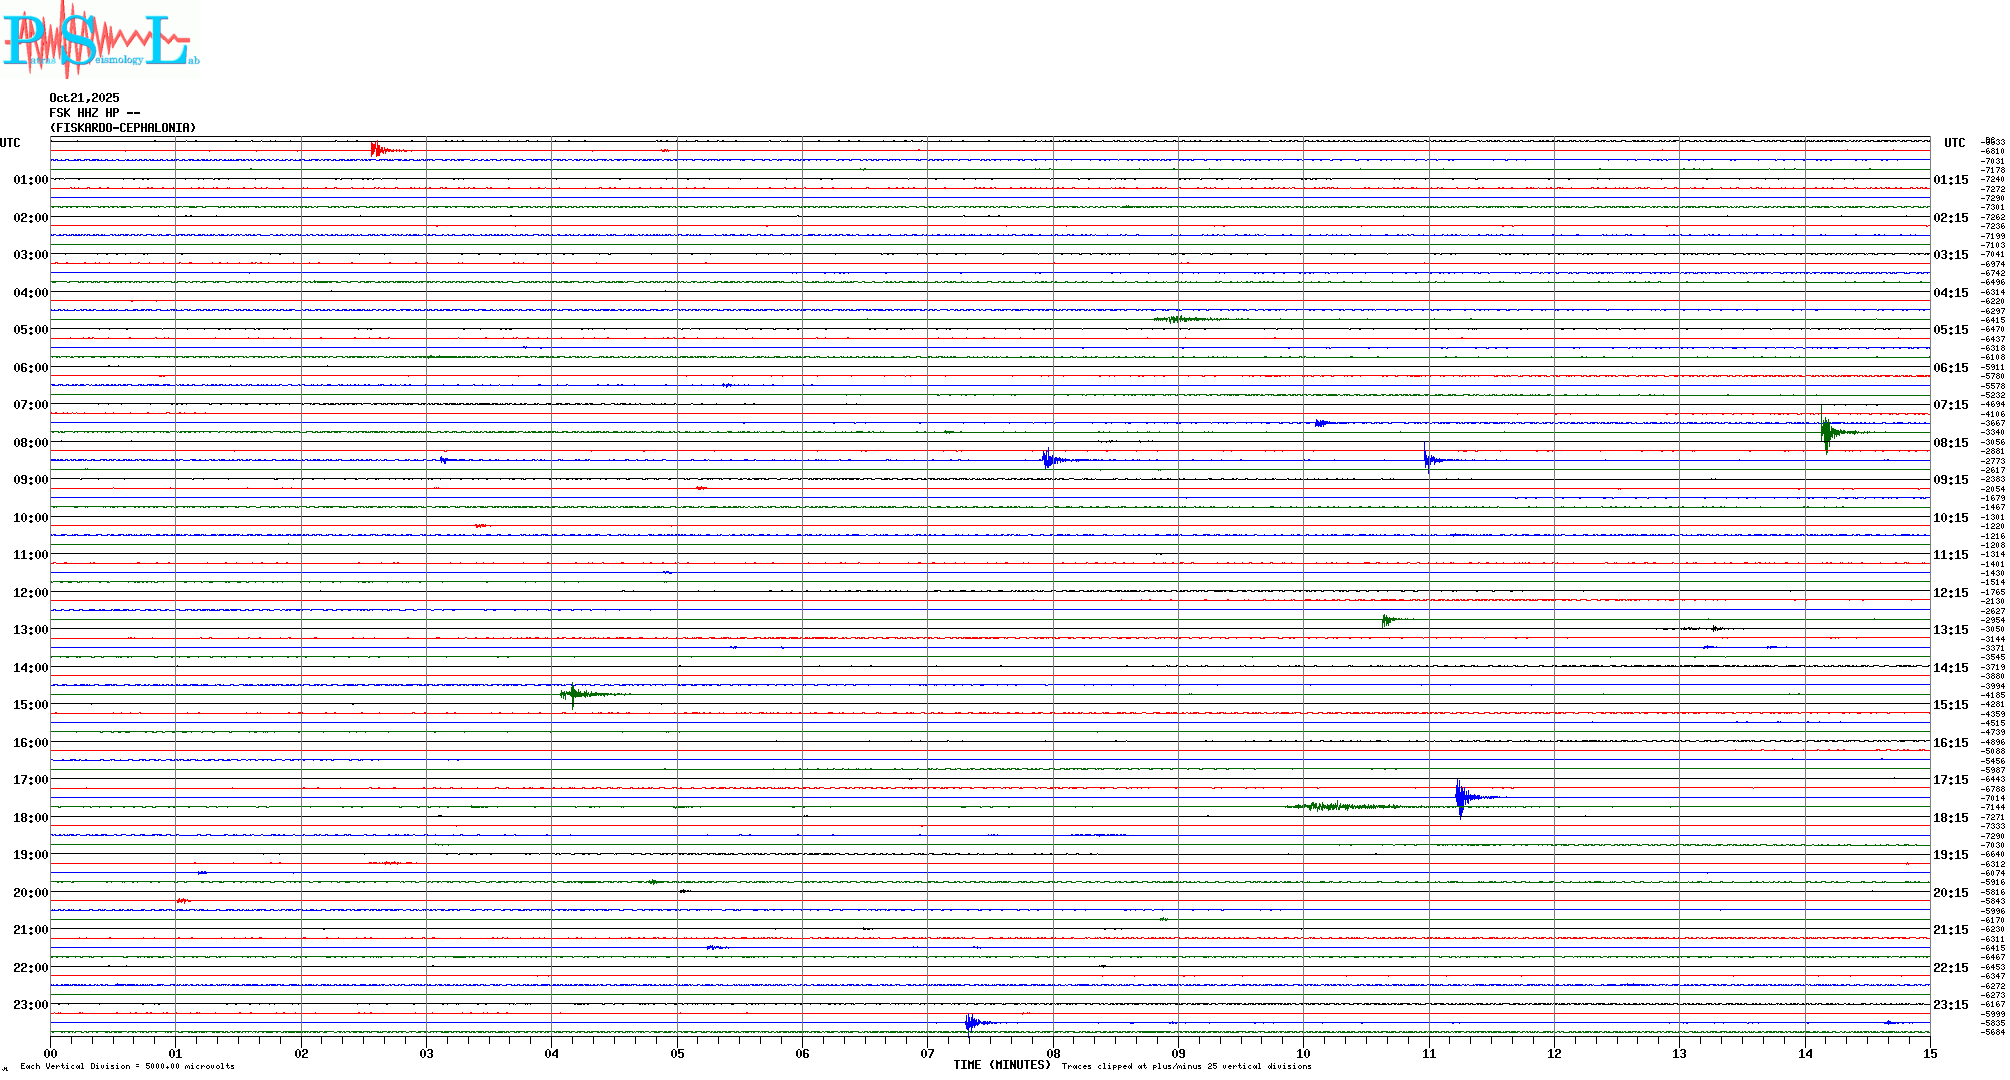Click the large green event near minute 14
Screen dimensions: 2010x1080
tap(1827, 432)
